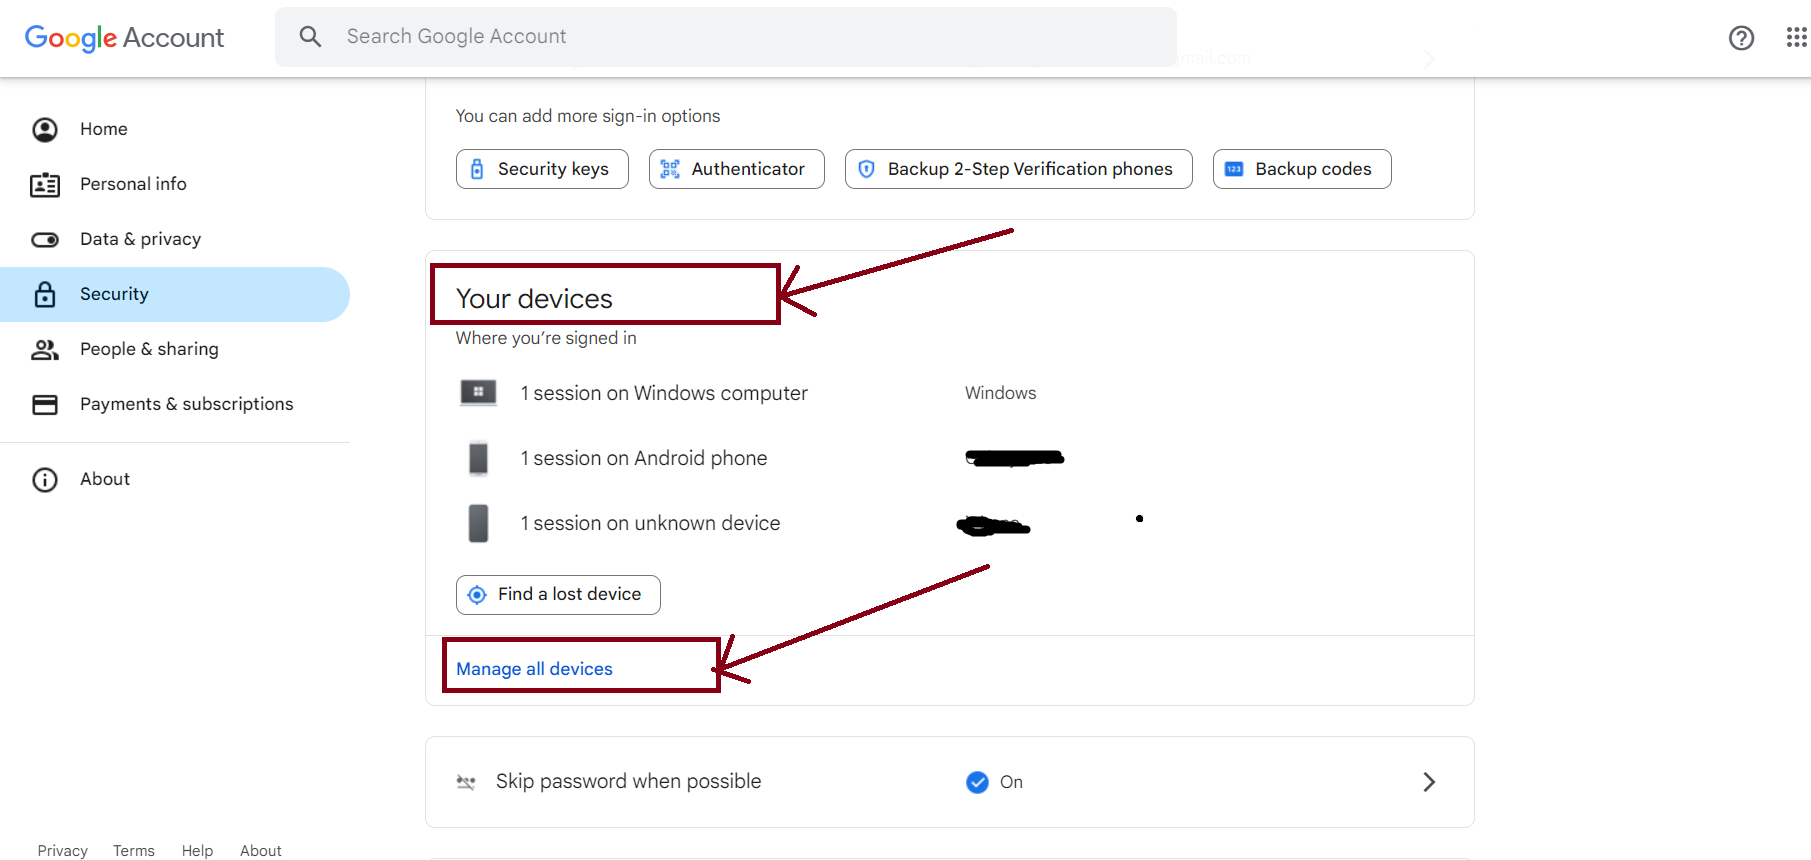Image resolution: width=1811 pixels, height=860 pixels.
Task: Click the Windows computer device icon
Action: coord(478,392)
